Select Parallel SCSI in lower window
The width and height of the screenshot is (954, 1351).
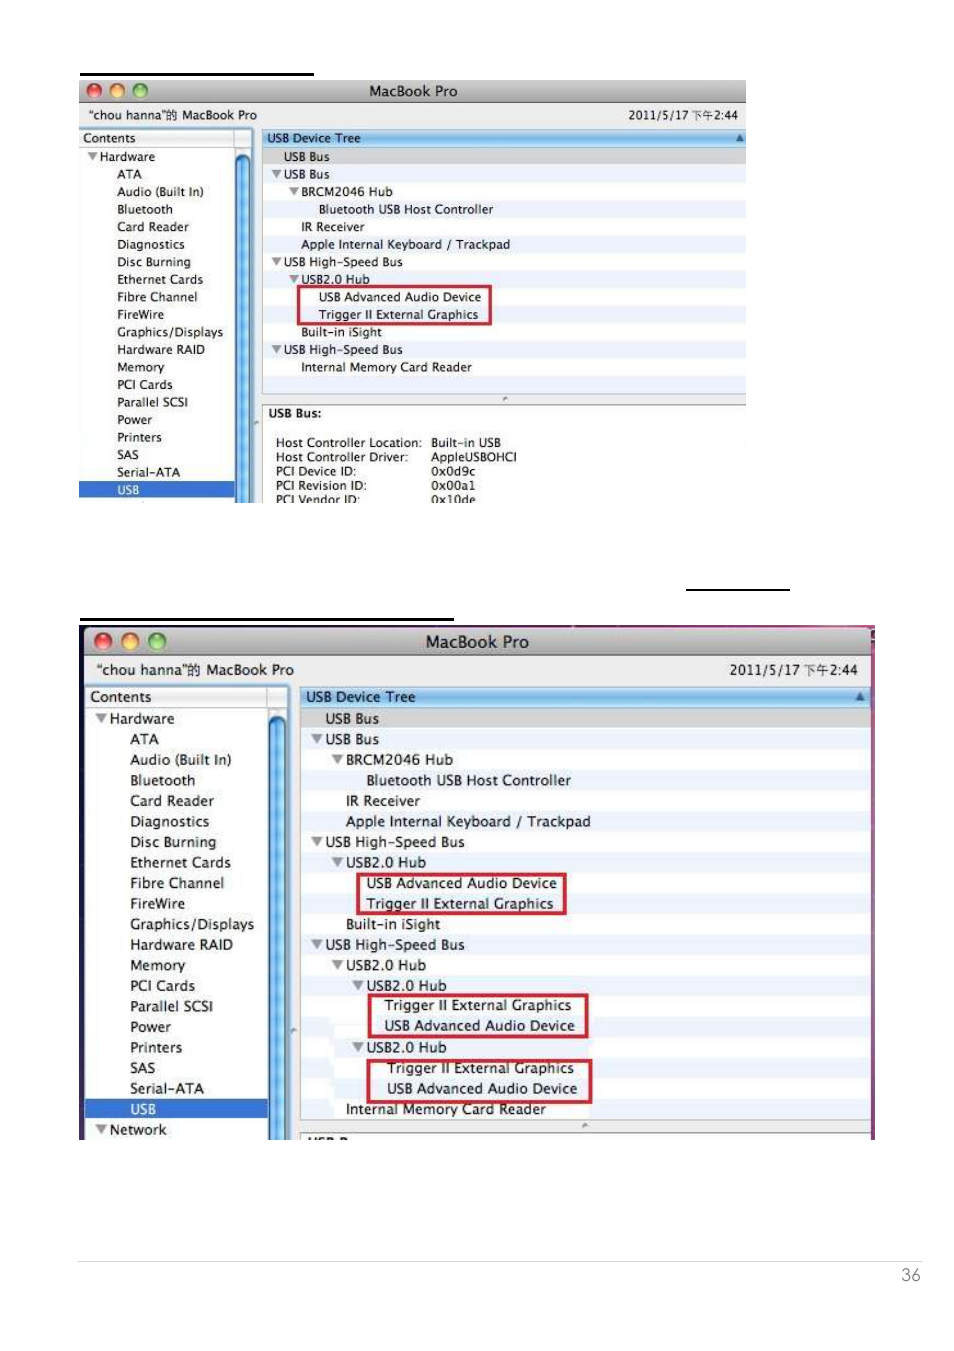pyautogui.click(x=172, y=1007)
